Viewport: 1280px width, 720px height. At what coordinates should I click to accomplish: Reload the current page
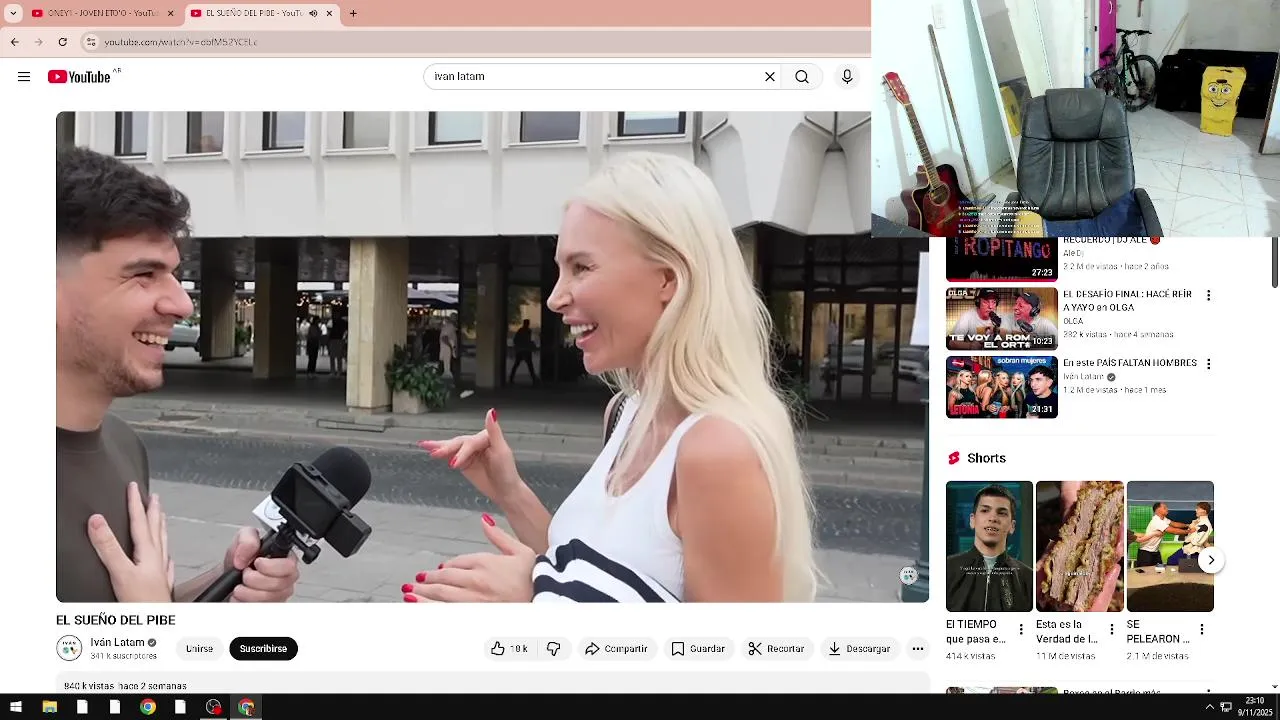tap(63, 42)
